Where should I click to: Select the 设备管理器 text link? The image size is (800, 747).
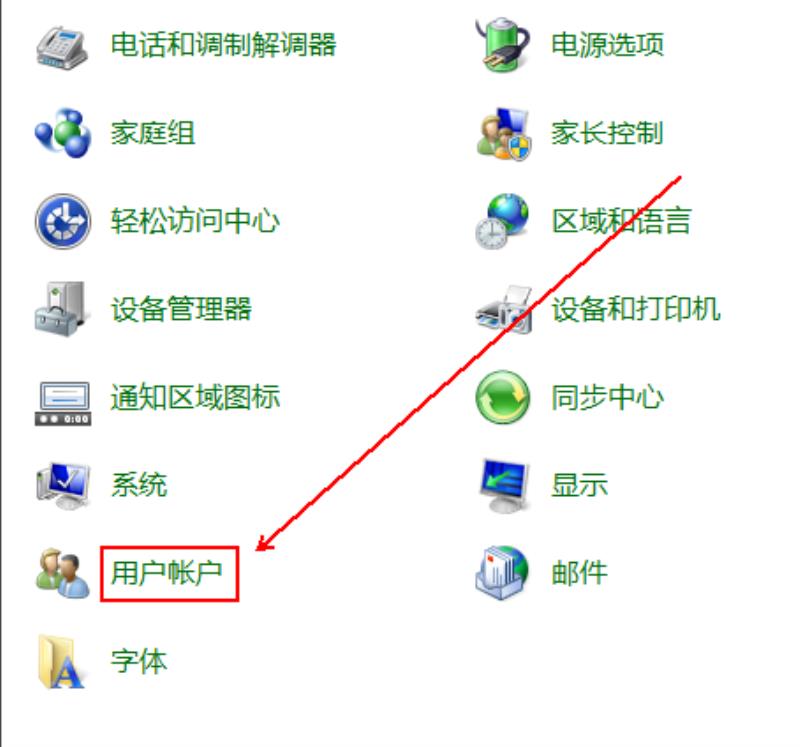click(181, 309)
